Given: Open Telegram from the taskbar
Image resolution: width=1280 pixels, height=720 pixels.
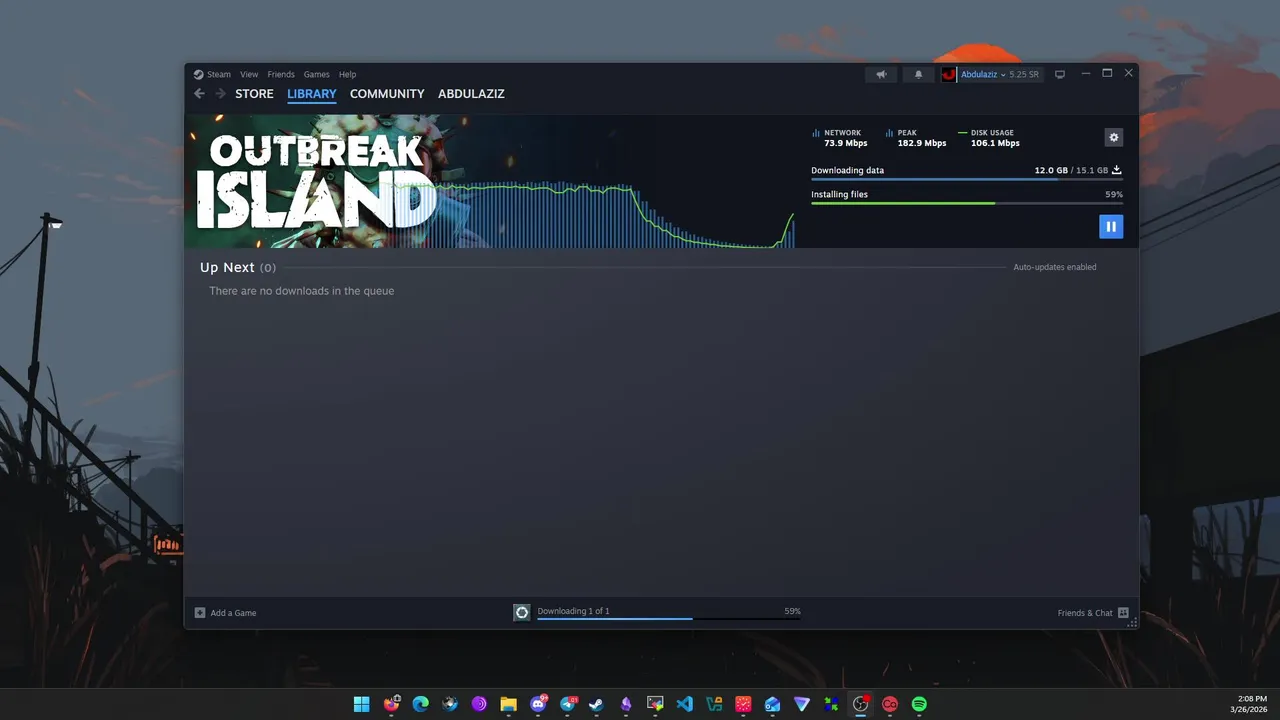Looking at the screenshot, I should click(x=567, y=704).
